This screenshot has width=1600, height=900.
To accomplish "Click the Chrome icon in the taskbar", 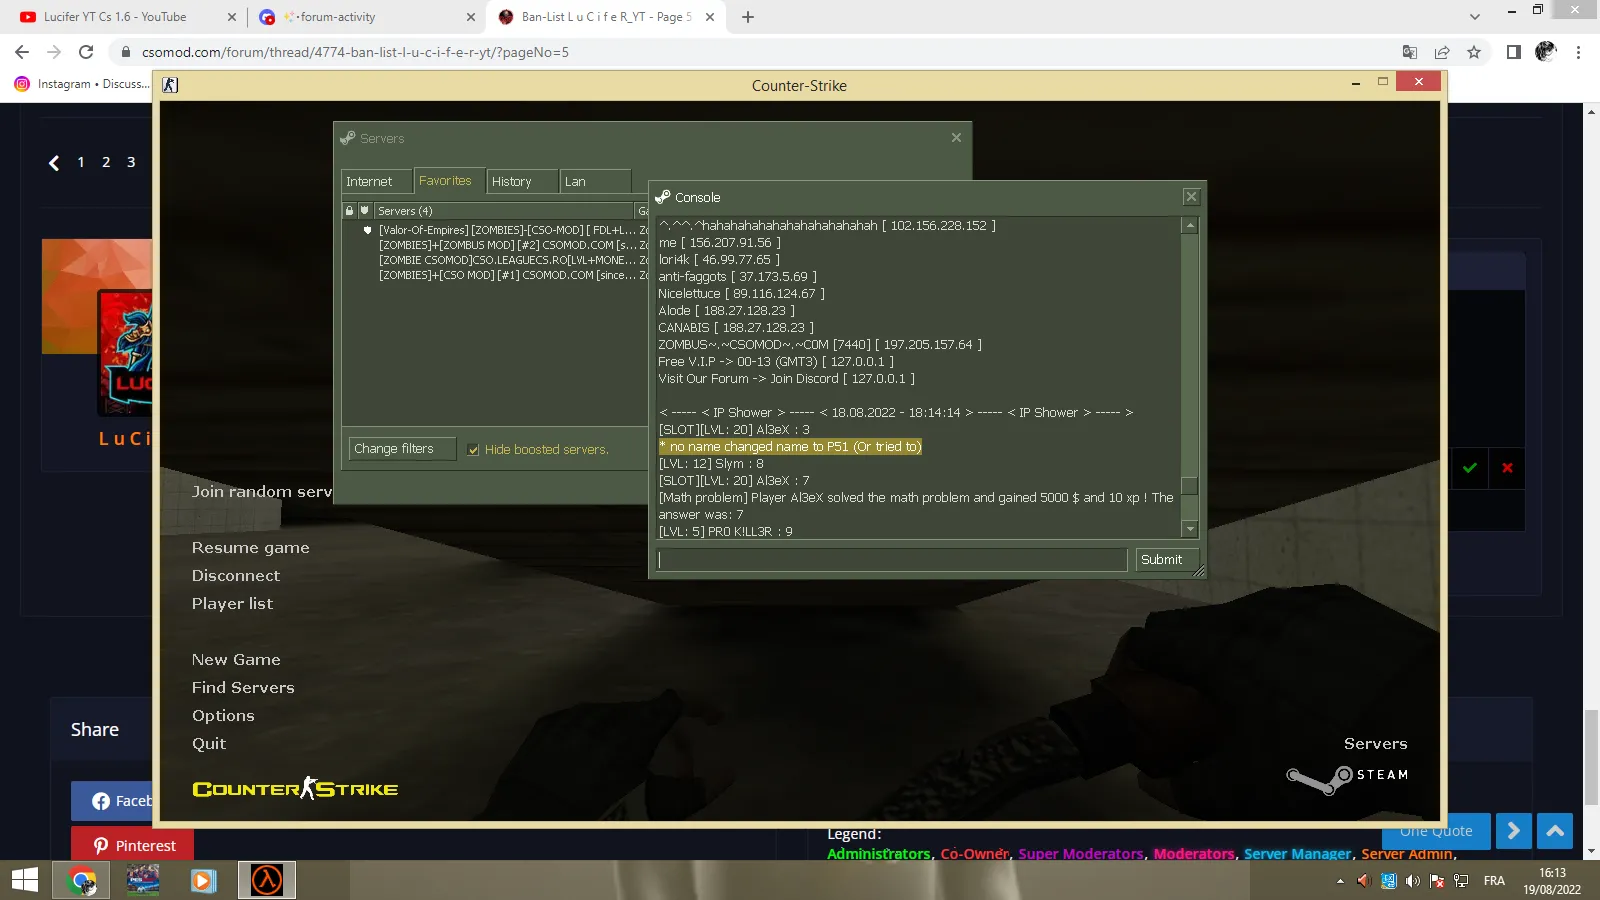I will click(82, 880).
